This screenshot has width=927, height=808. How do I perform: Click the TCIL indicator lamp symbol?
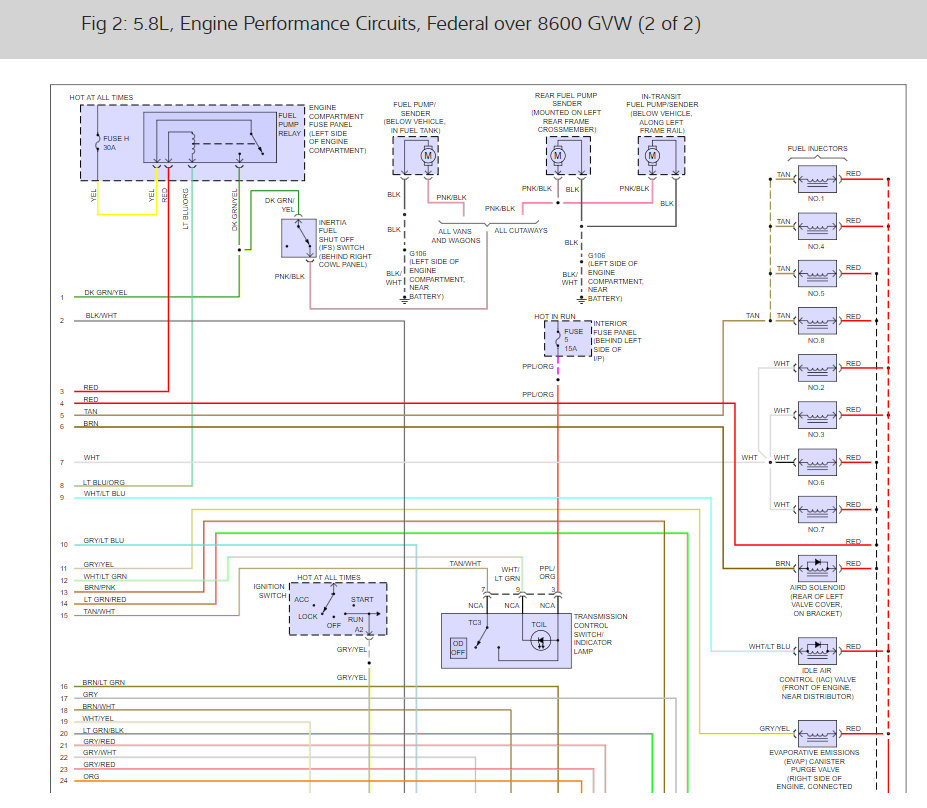tap(540, 641)
